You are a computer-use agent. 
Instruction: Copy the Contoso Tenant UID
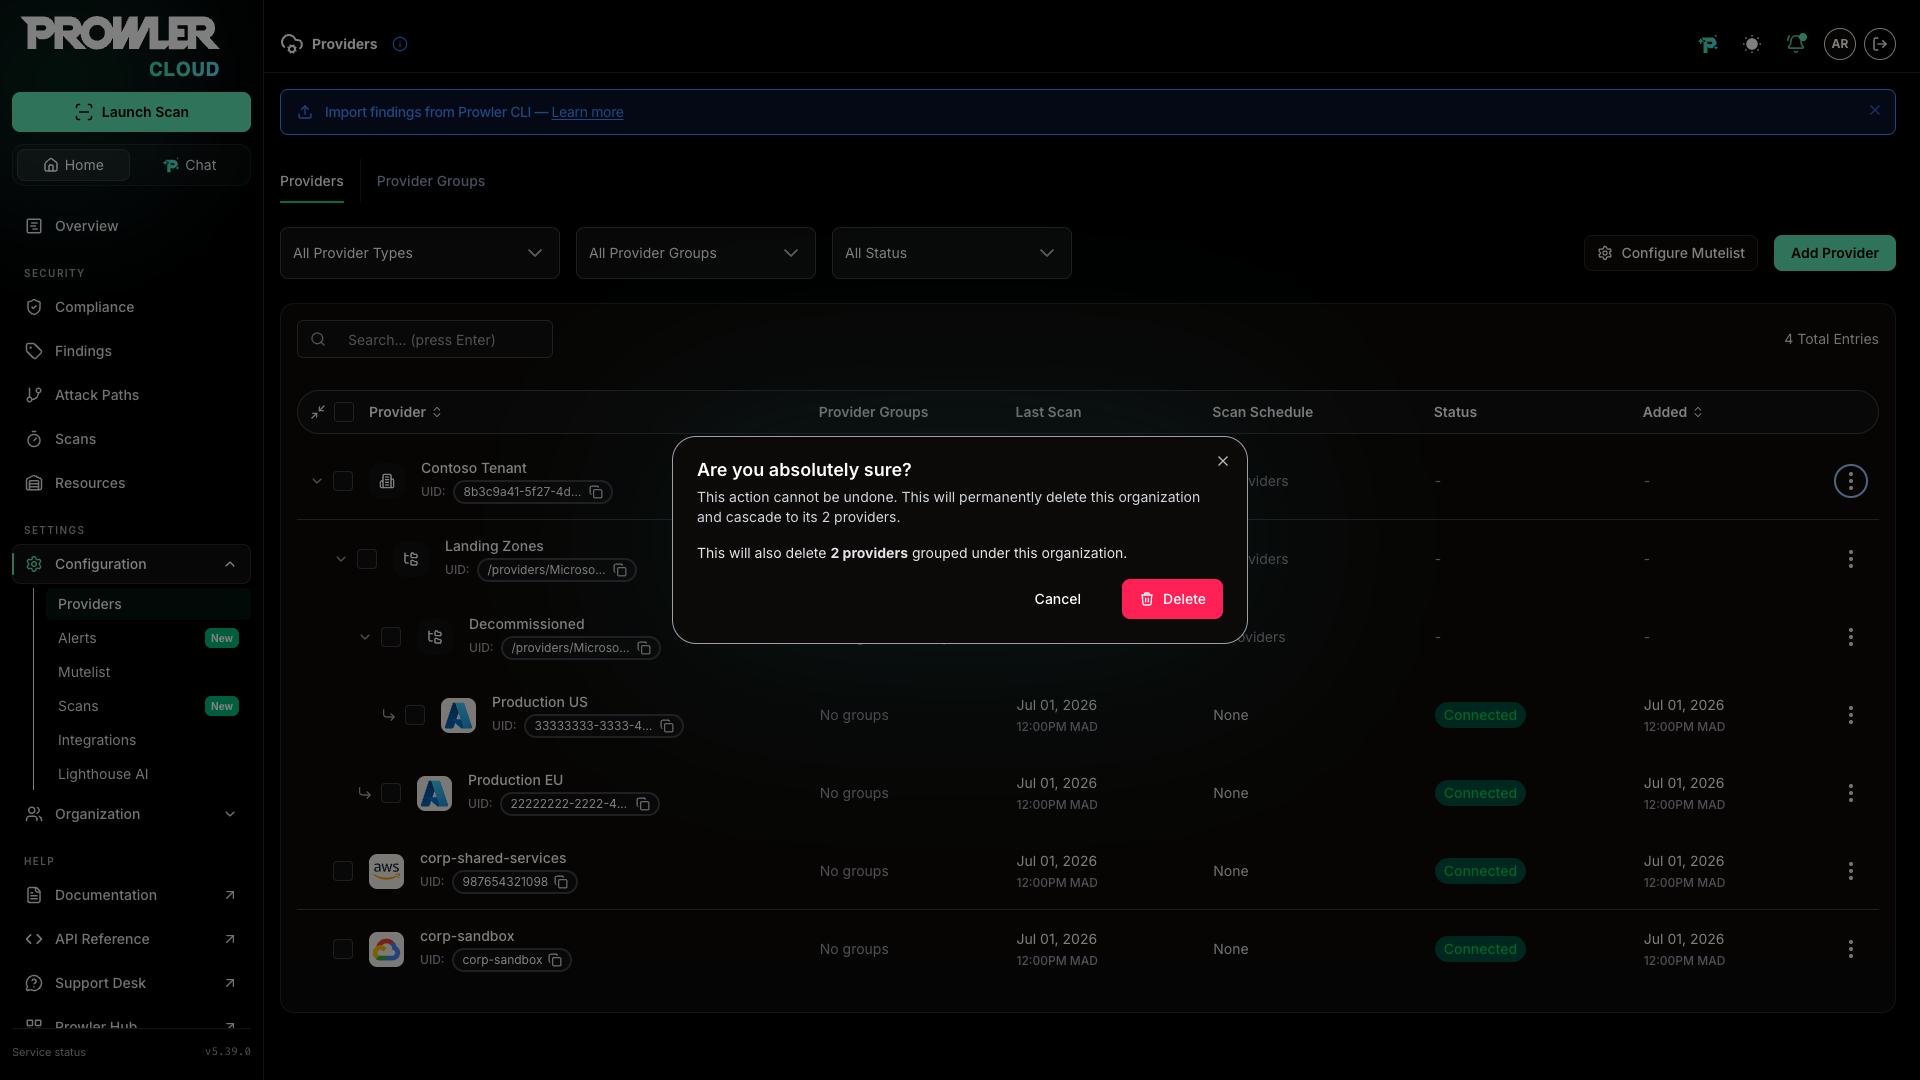[596, 492]
